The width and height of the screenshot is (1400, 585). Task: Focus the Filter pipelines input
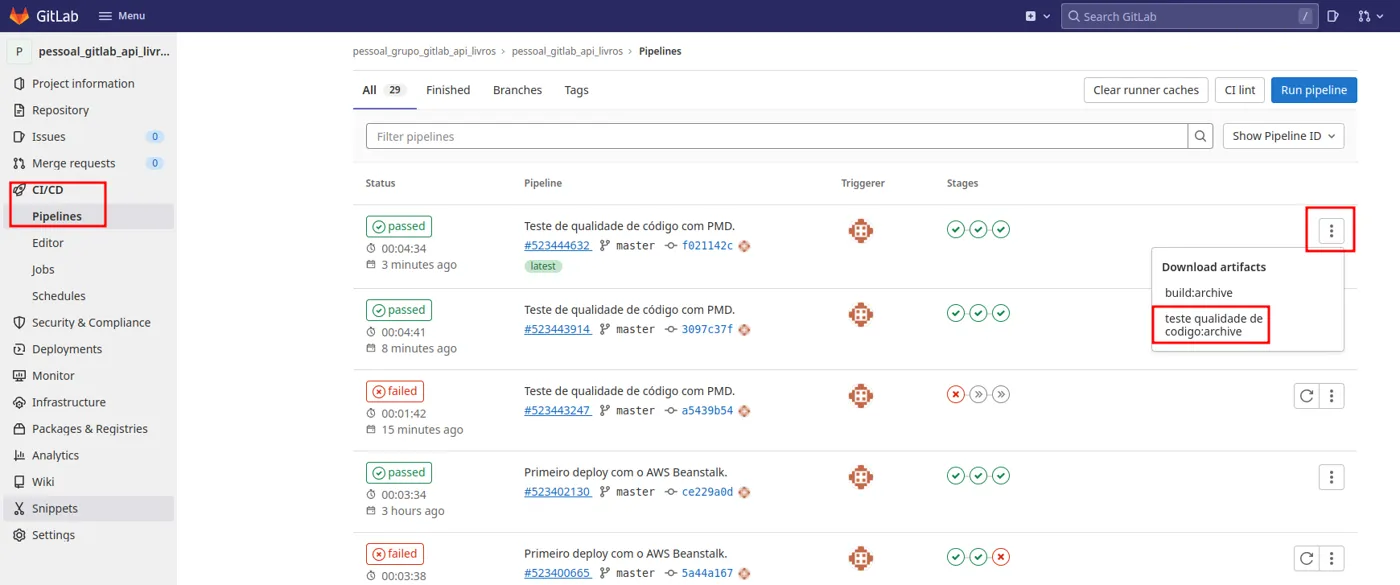[x=777, y=136]
